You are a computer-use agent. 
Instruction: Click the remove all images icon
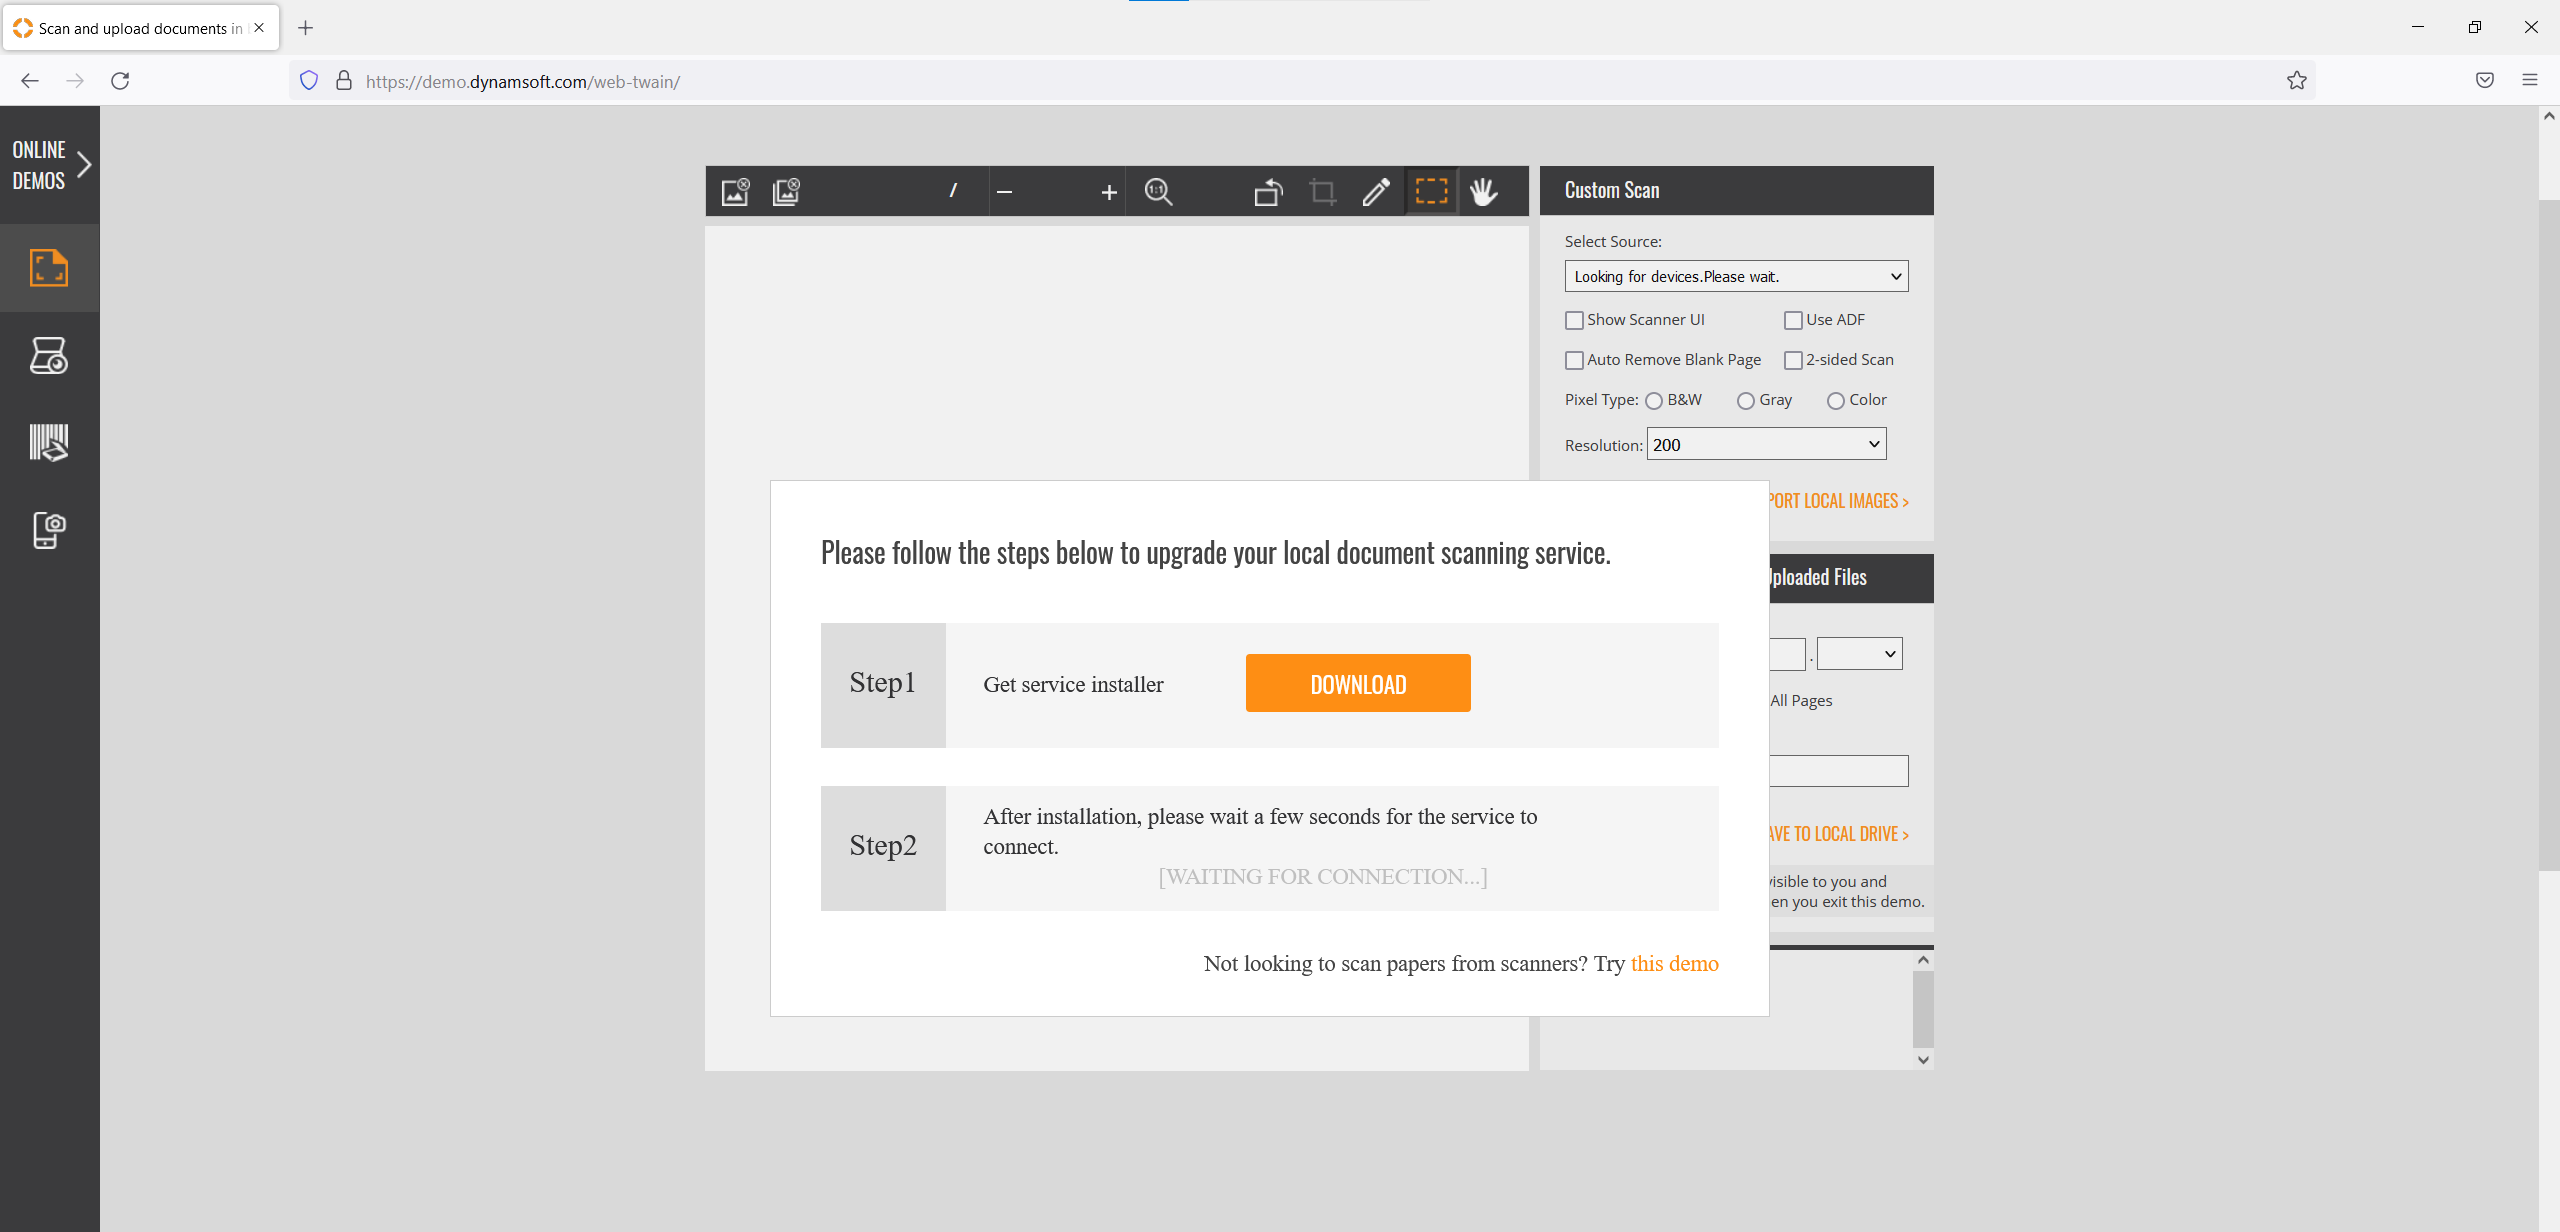click(x=787, y=191)
